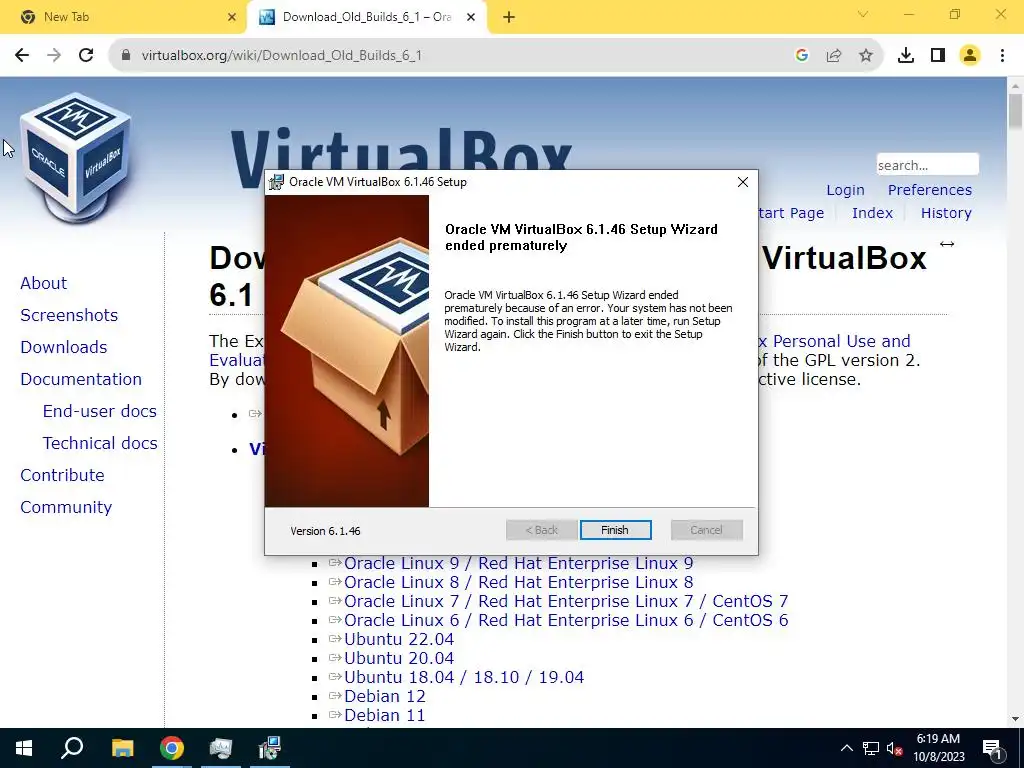Open Debian 11 download link
The height and width of the screenshot is (768, 1024).
tap(384, 715)
